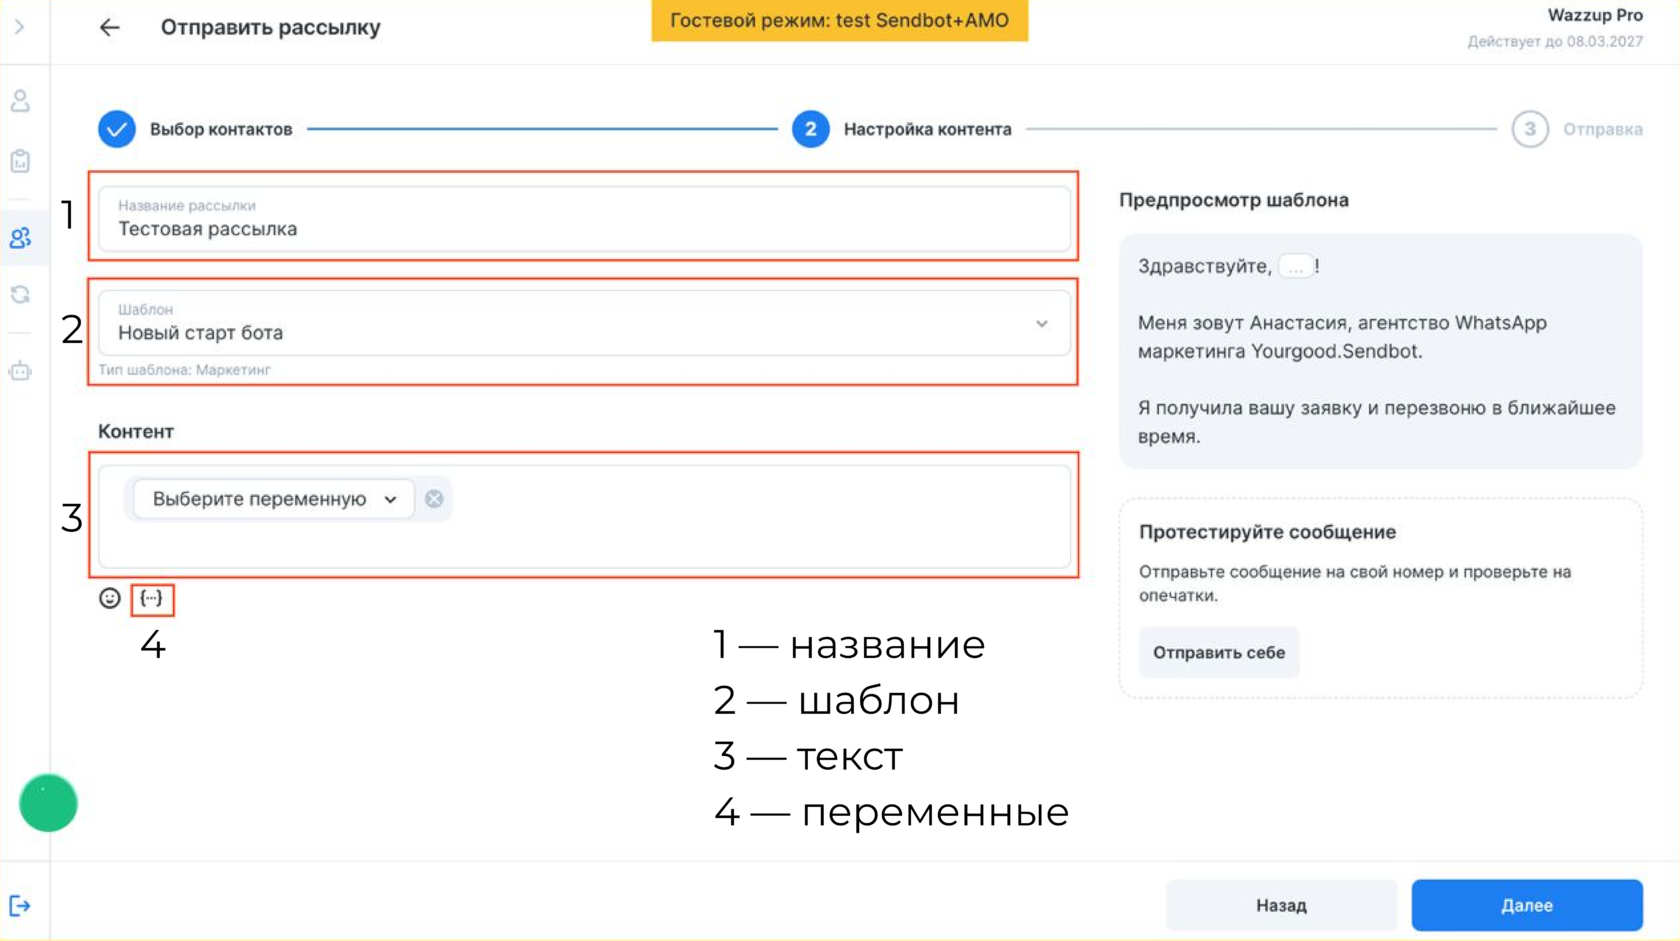
Task: Click the Назад button
Action: click(x=1281, y=905)
